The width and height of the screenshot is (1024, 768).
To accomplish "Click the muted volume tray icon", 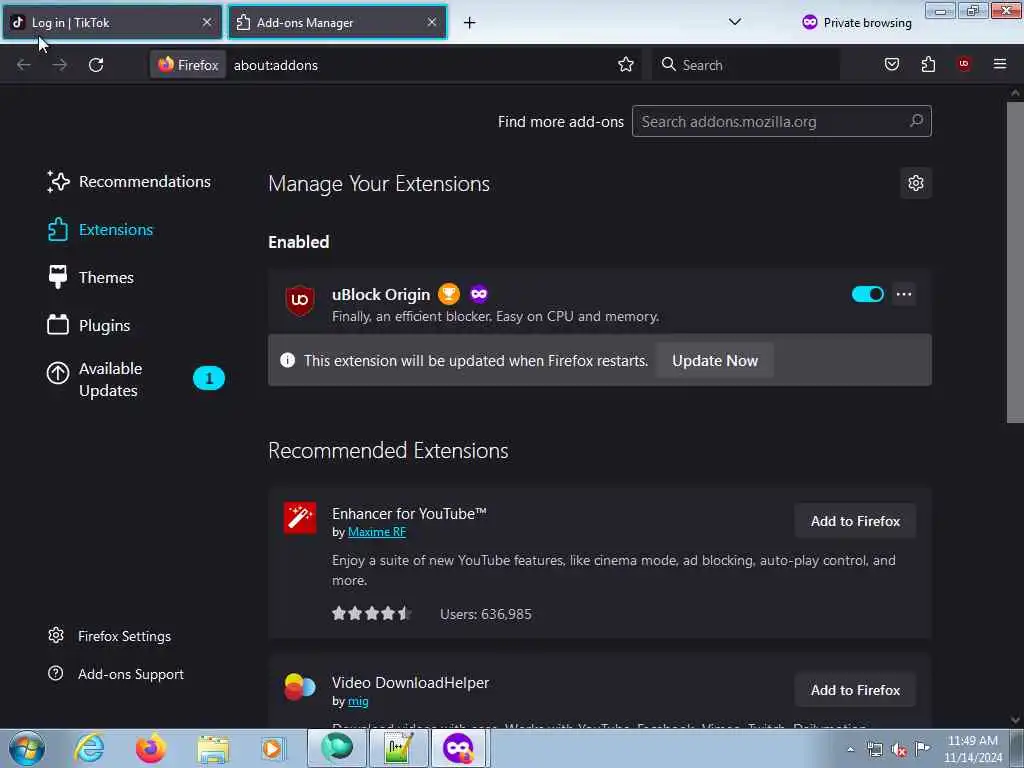I will point(899,749).
